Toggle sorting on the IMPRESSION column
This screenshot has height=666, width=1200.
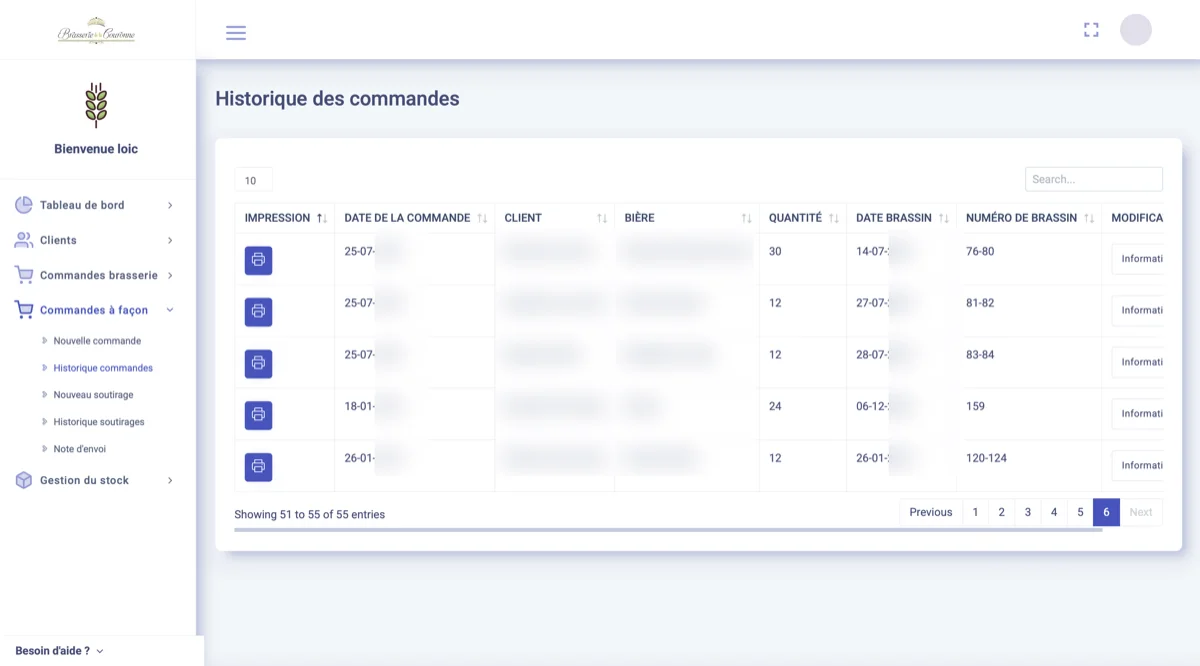[x=321, y=217]
